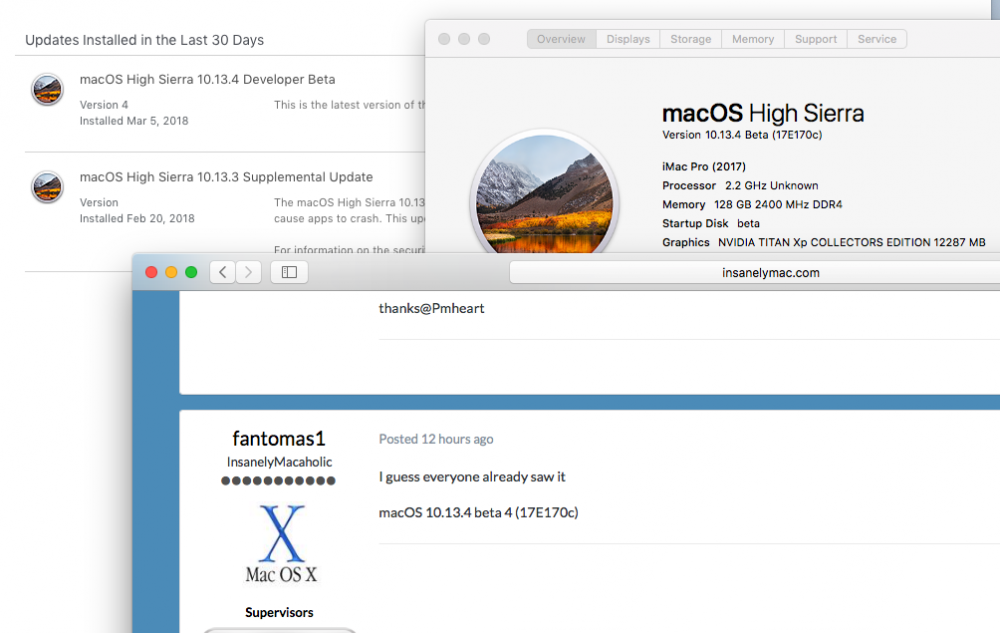The image size is (1000, 633).
Task: Click the reputation dots under fantomas1
Action: click(x=278, y=481)
